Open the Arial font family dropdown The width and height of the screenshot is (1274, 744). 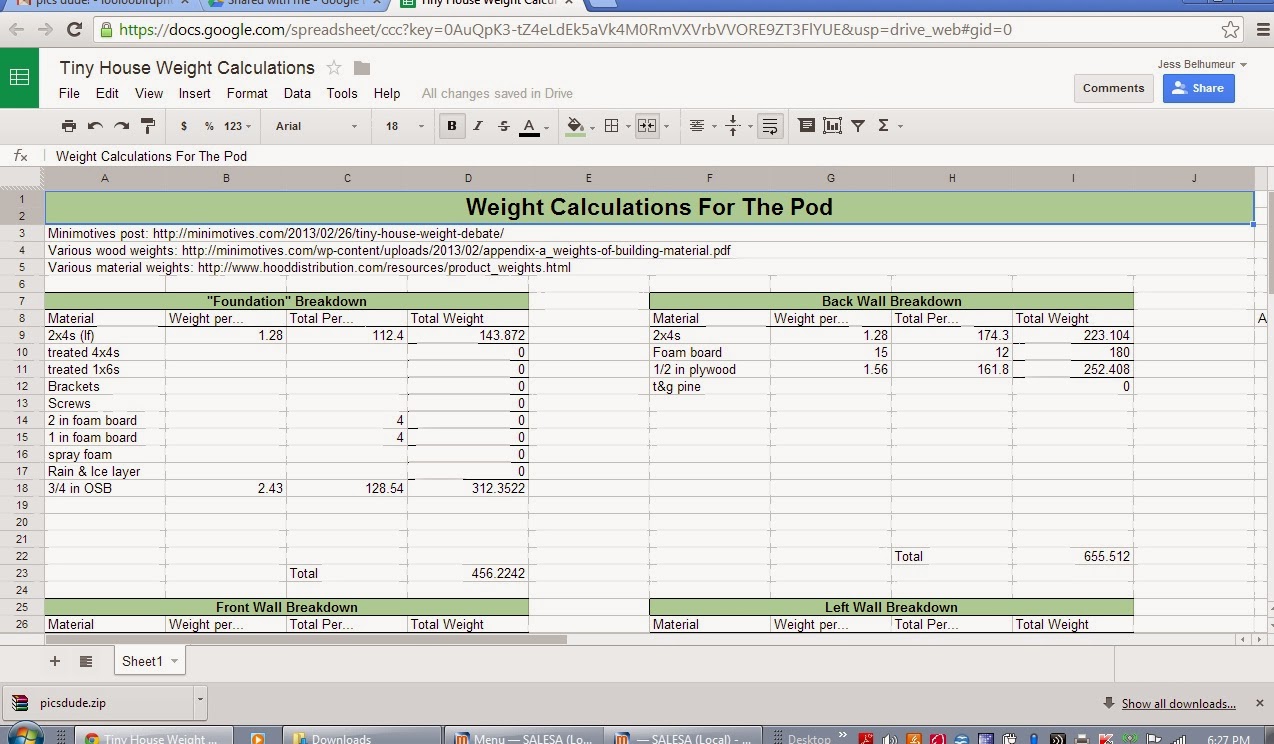click(316, 126)
